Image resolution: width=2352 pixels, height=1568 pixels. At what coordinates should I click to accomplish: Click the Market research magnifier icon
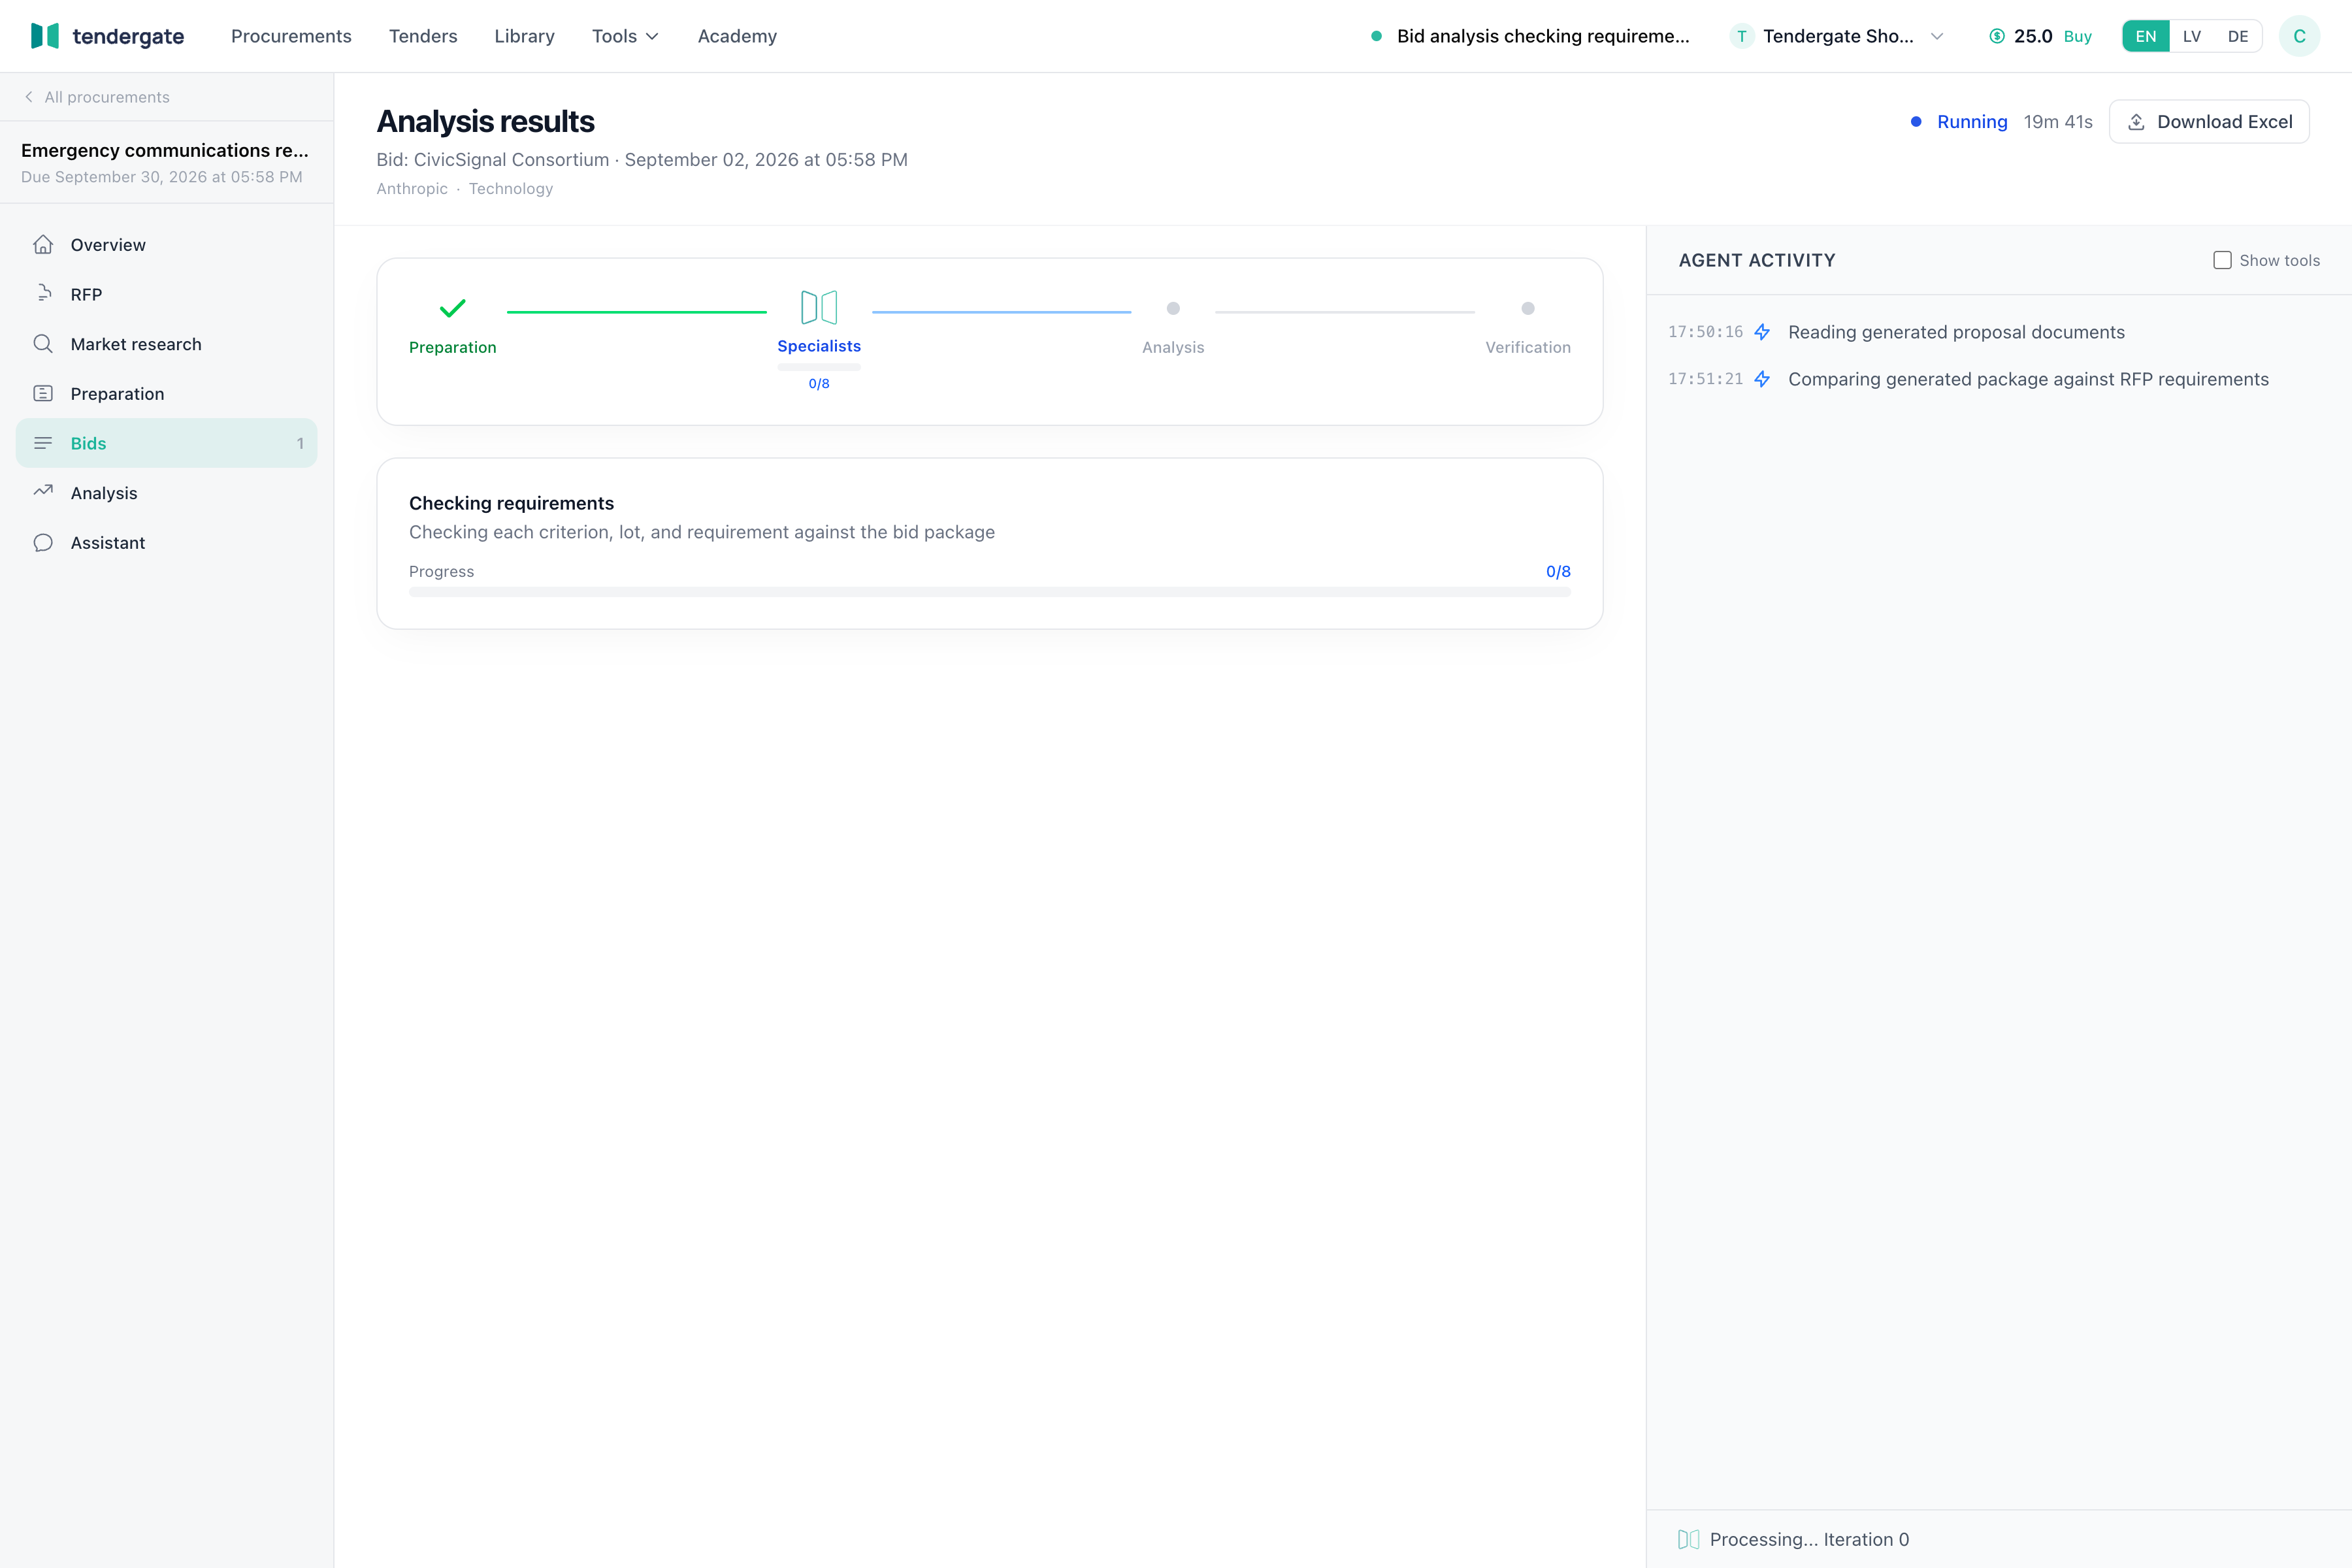(x=43, y=344)
